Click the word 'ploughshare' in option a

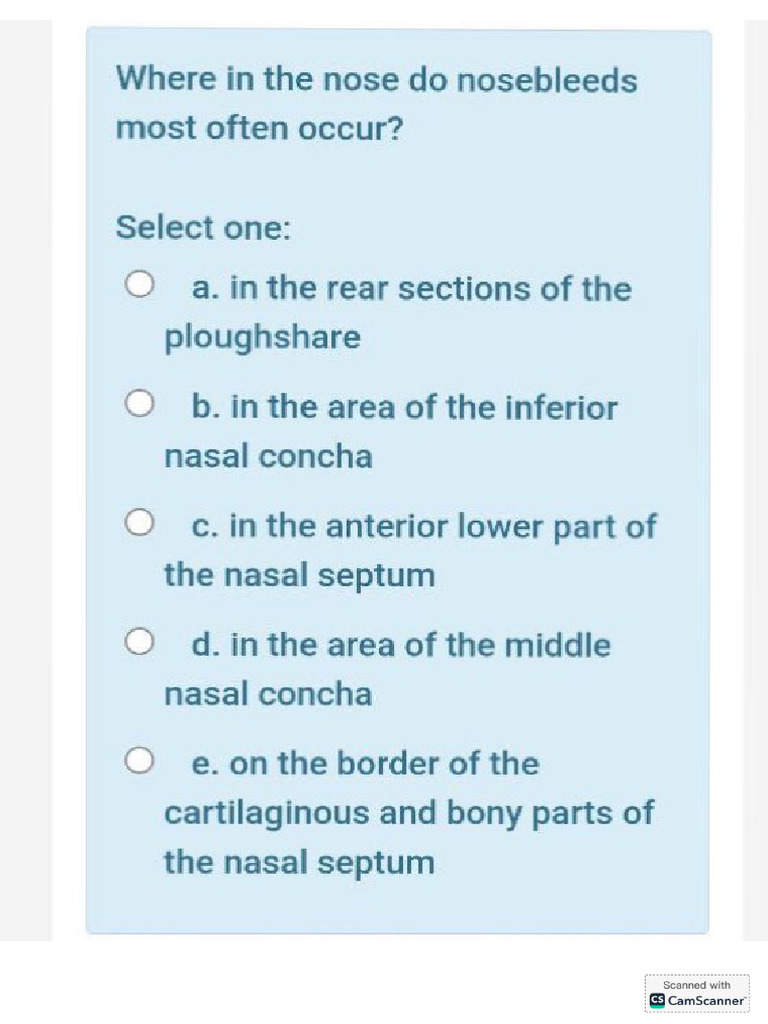click(x=262, y=337)
